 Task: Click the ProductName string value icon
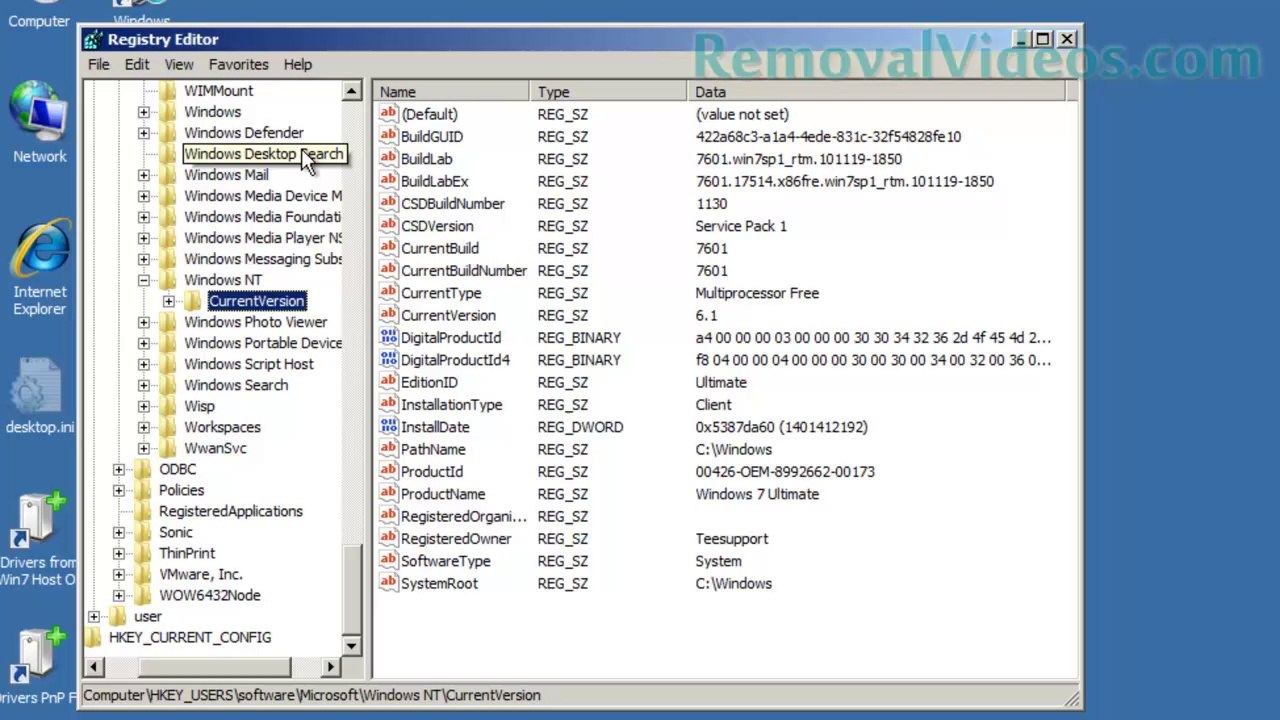click(x=388, y=493)
